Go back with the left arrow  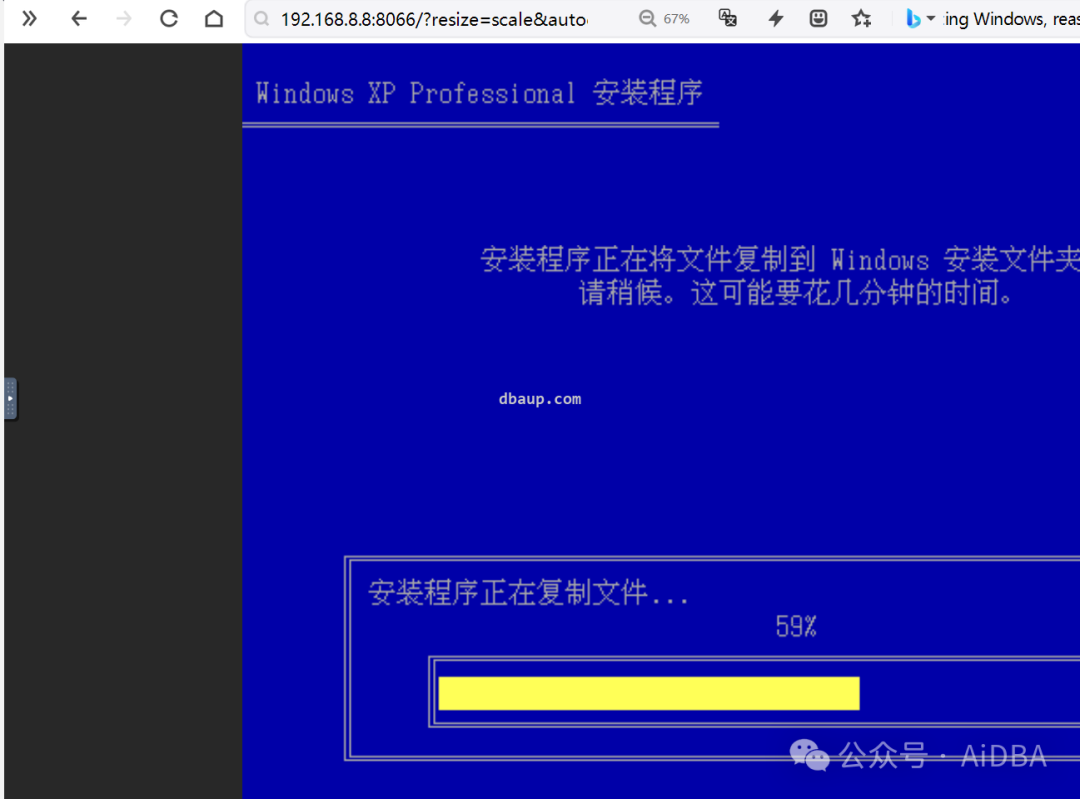click(79, 19)
